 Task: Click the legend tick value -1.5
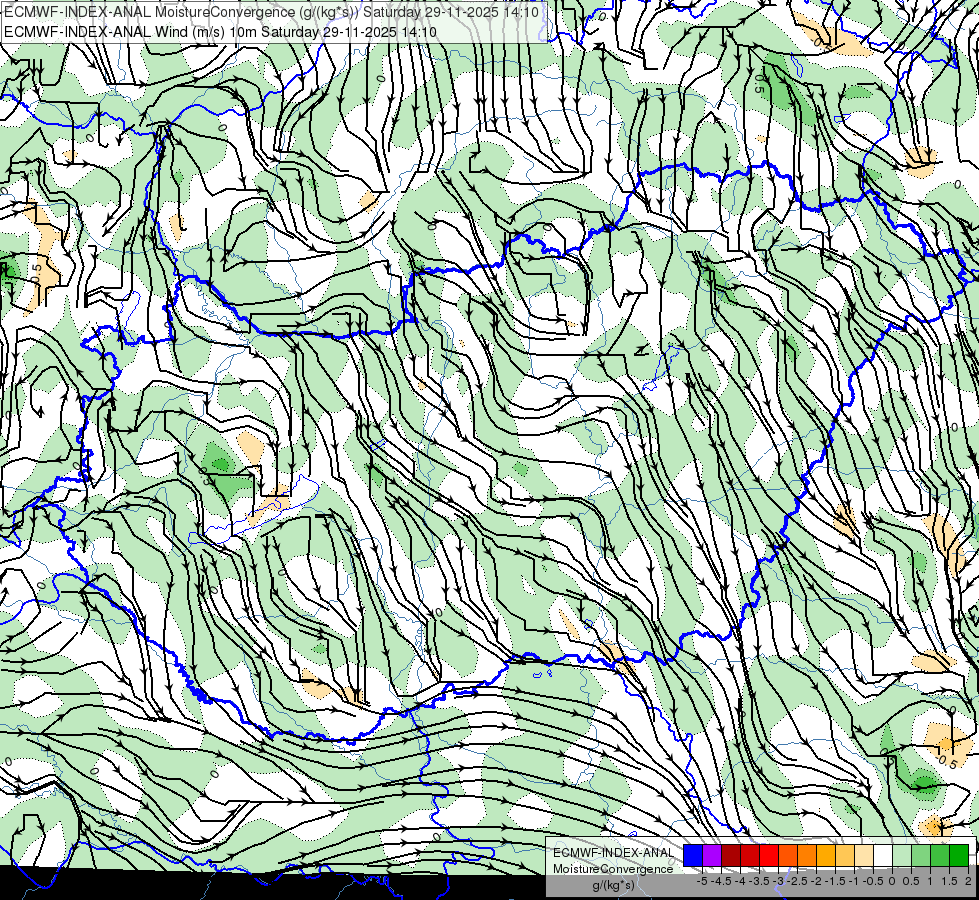tap(835, 881)
